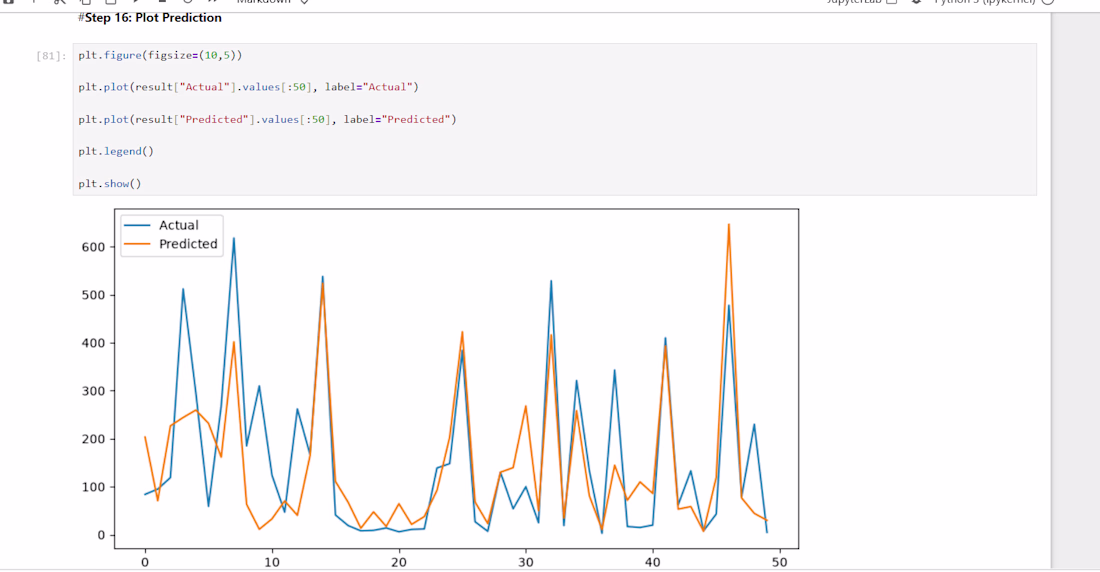Click the y-axis tick label 300
This screenshot has width=1100, height=572.
pyautogui.click(x=93, y=391)
